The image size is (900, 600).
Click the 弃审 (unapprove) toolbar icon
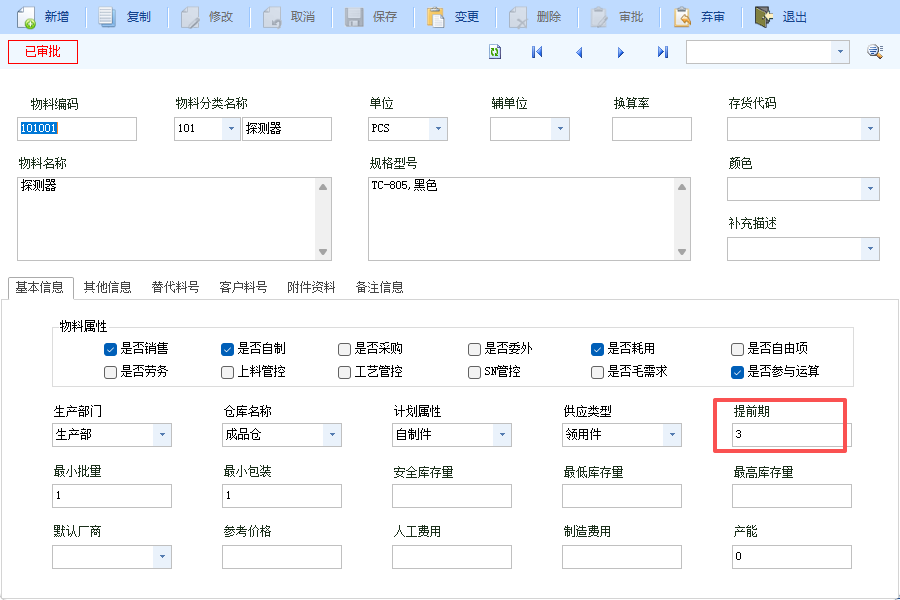[x=682, y=17]
